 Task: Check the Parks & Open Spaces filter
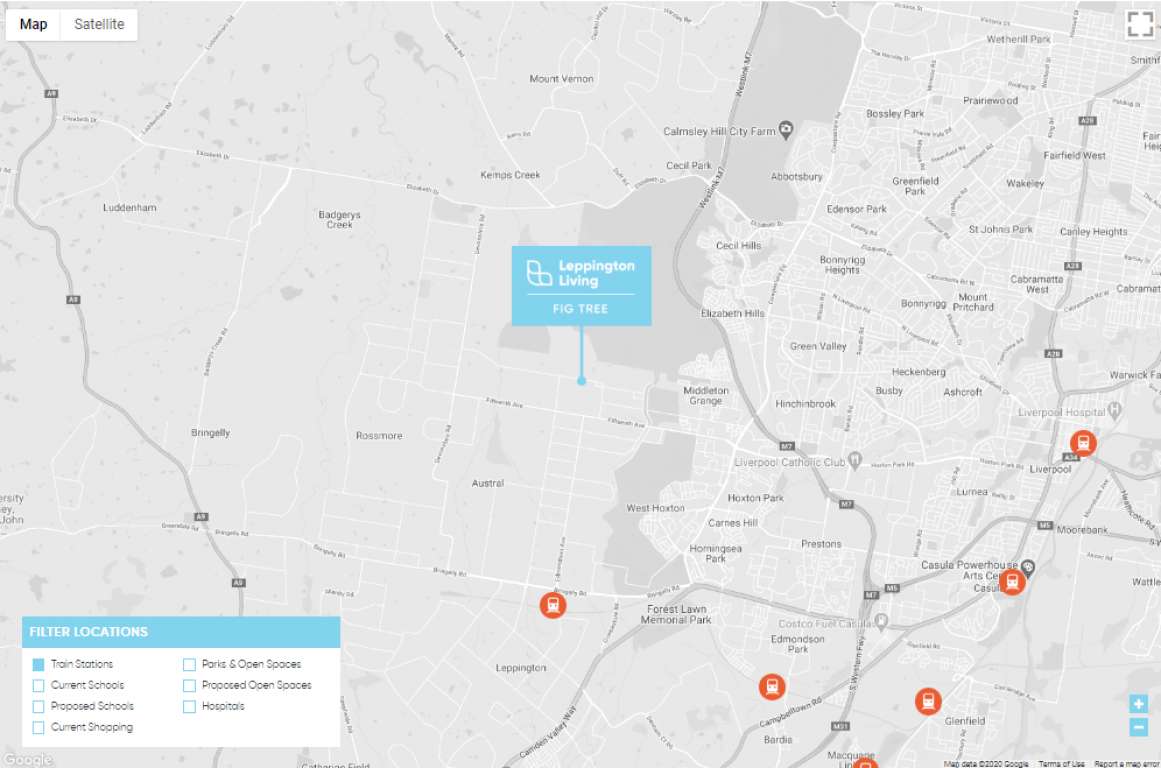[189, 664]
